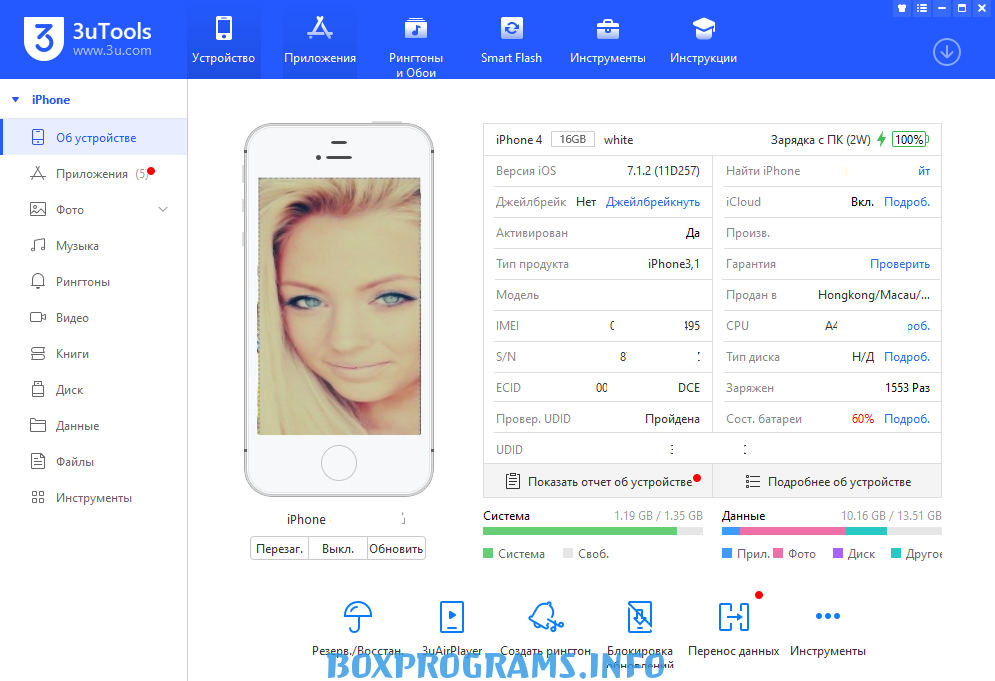
Task: Open Музыка in the sidebar
Action: coord(94,246)
